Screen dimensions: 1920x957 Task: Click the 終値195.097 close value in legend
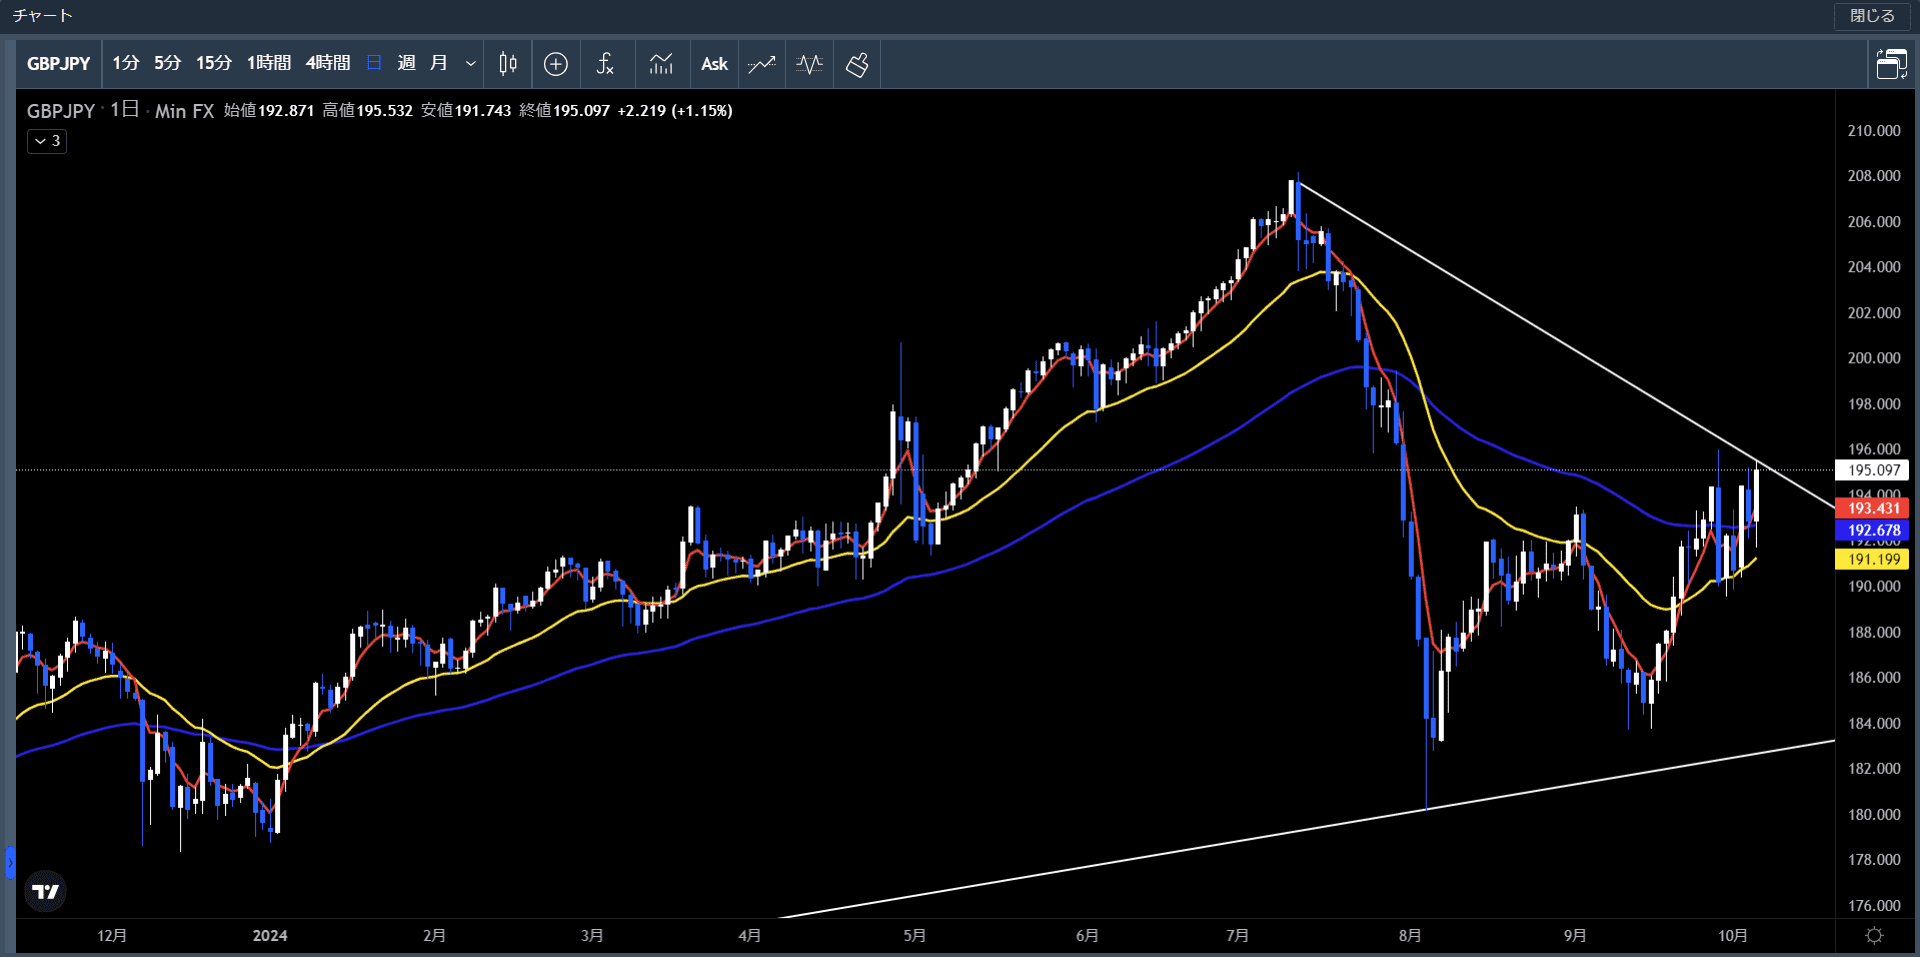click(564, 111)
